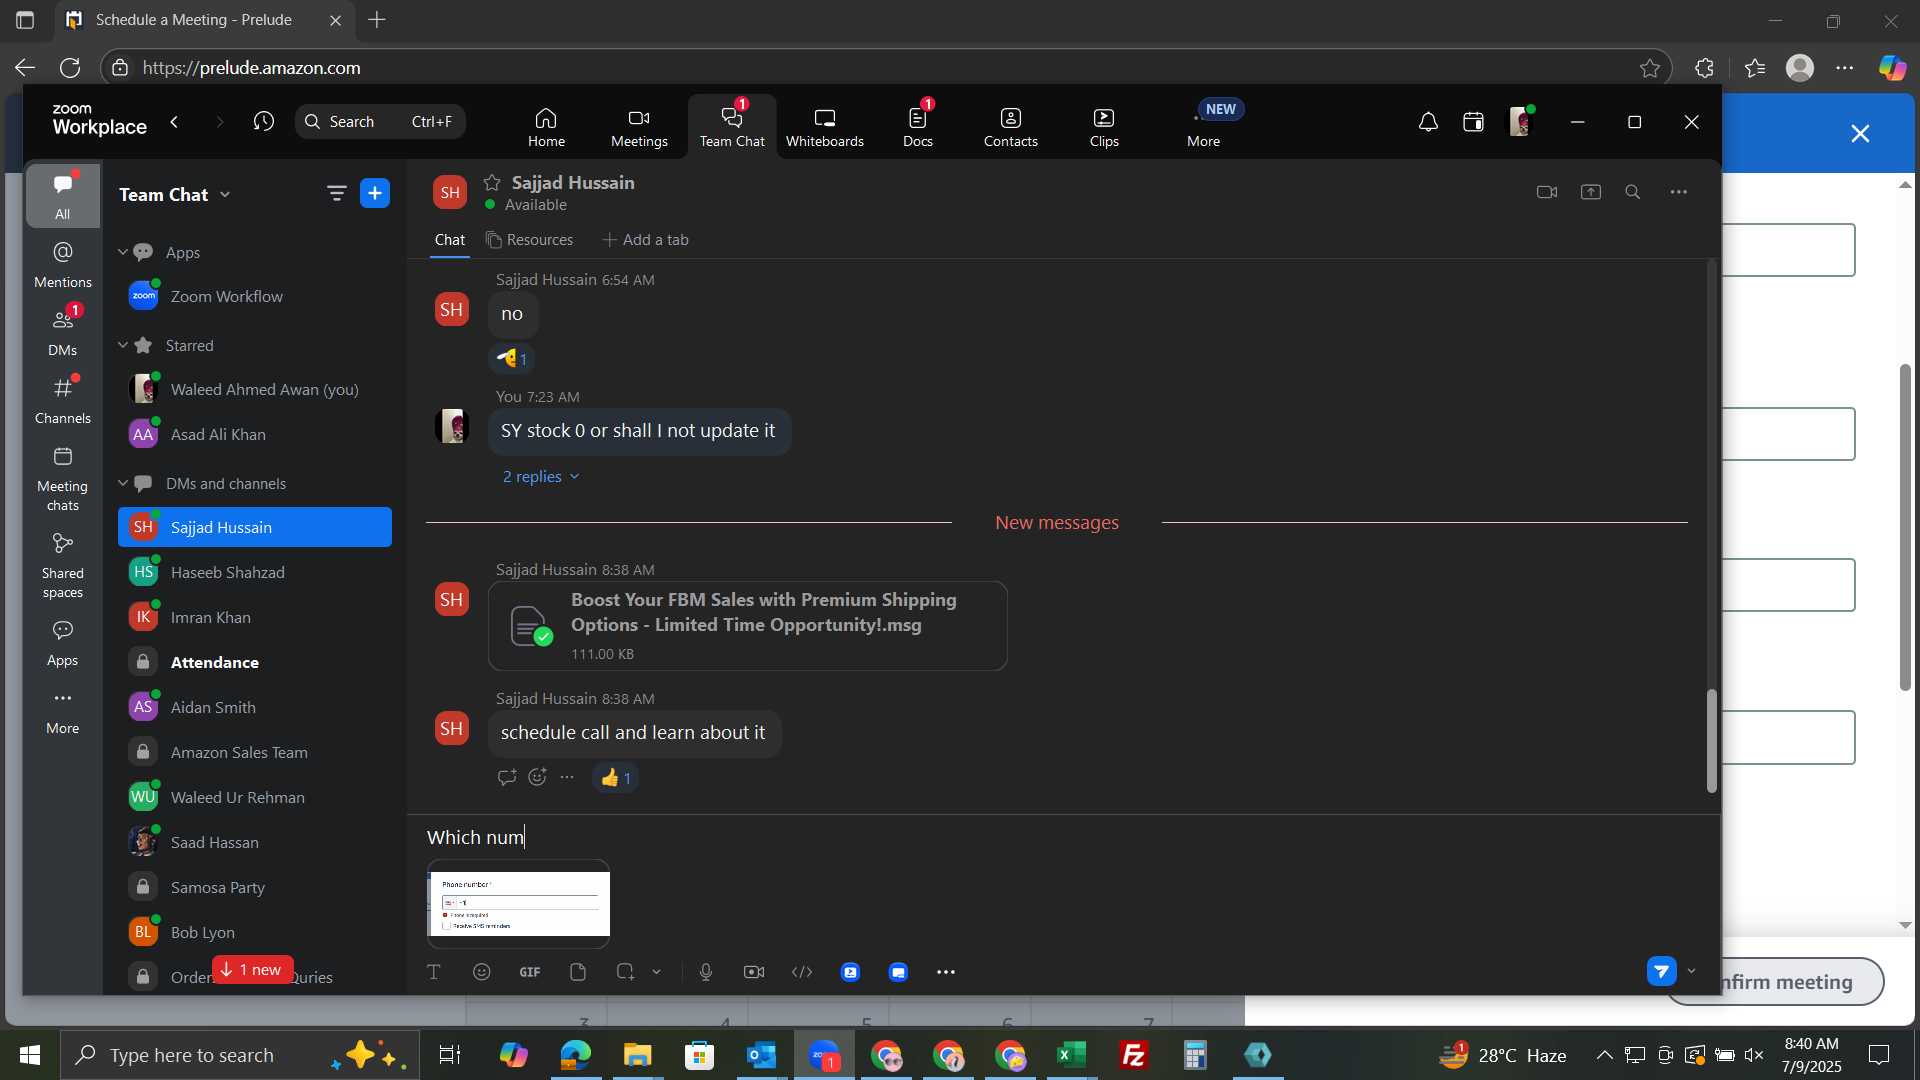The height and width of the screenshot is (1080, 1920).
Task: Collapse the Apps section
Action: tap(123, 252)
